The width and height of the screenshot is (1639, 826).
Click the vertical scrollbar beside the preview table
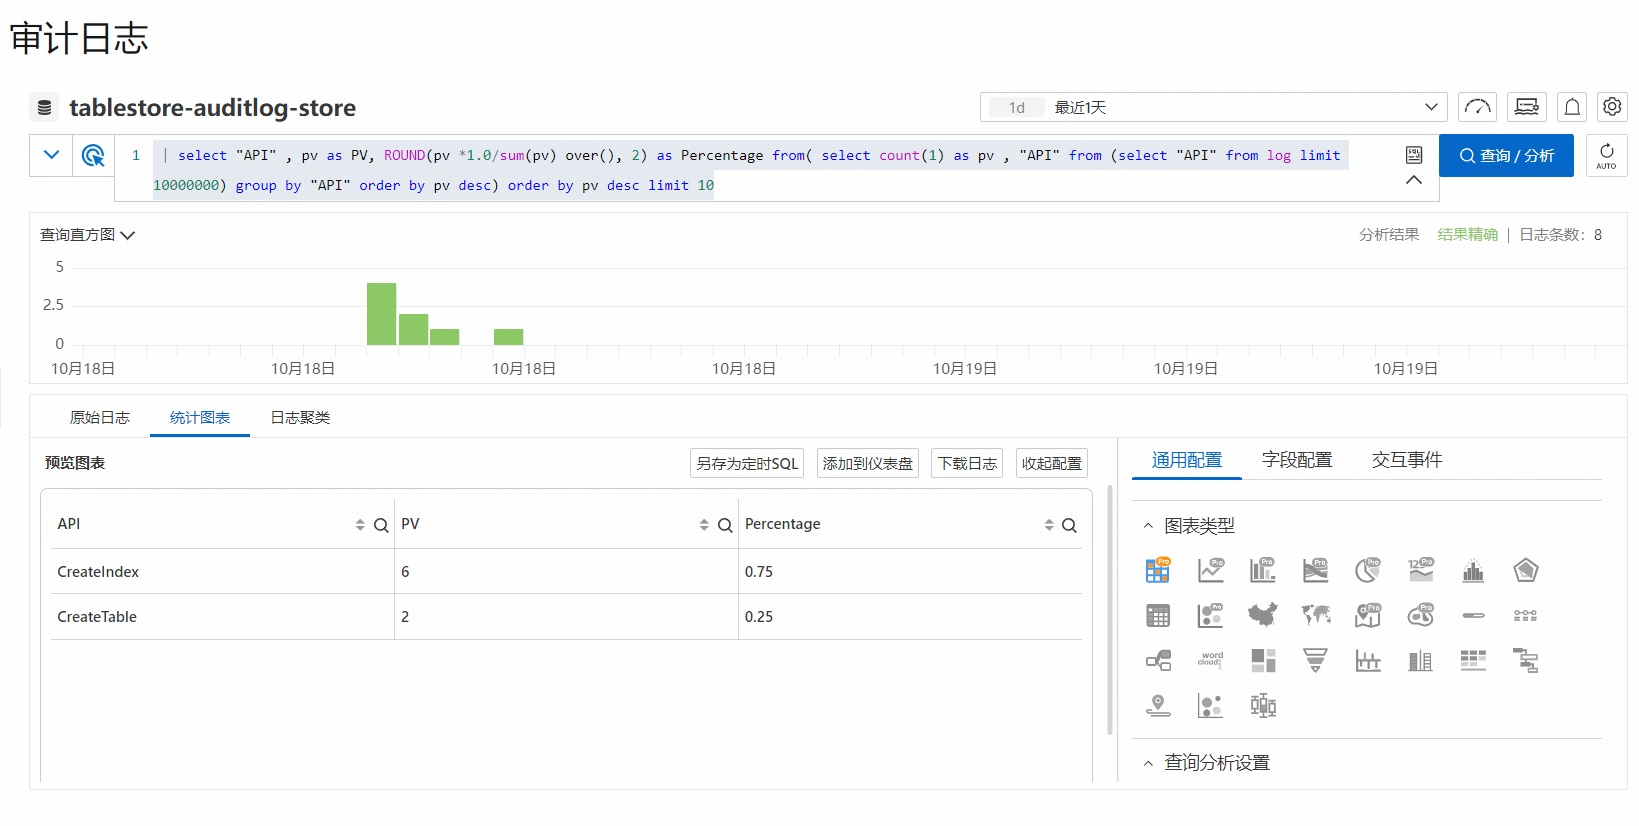[x=1110, y=610]
